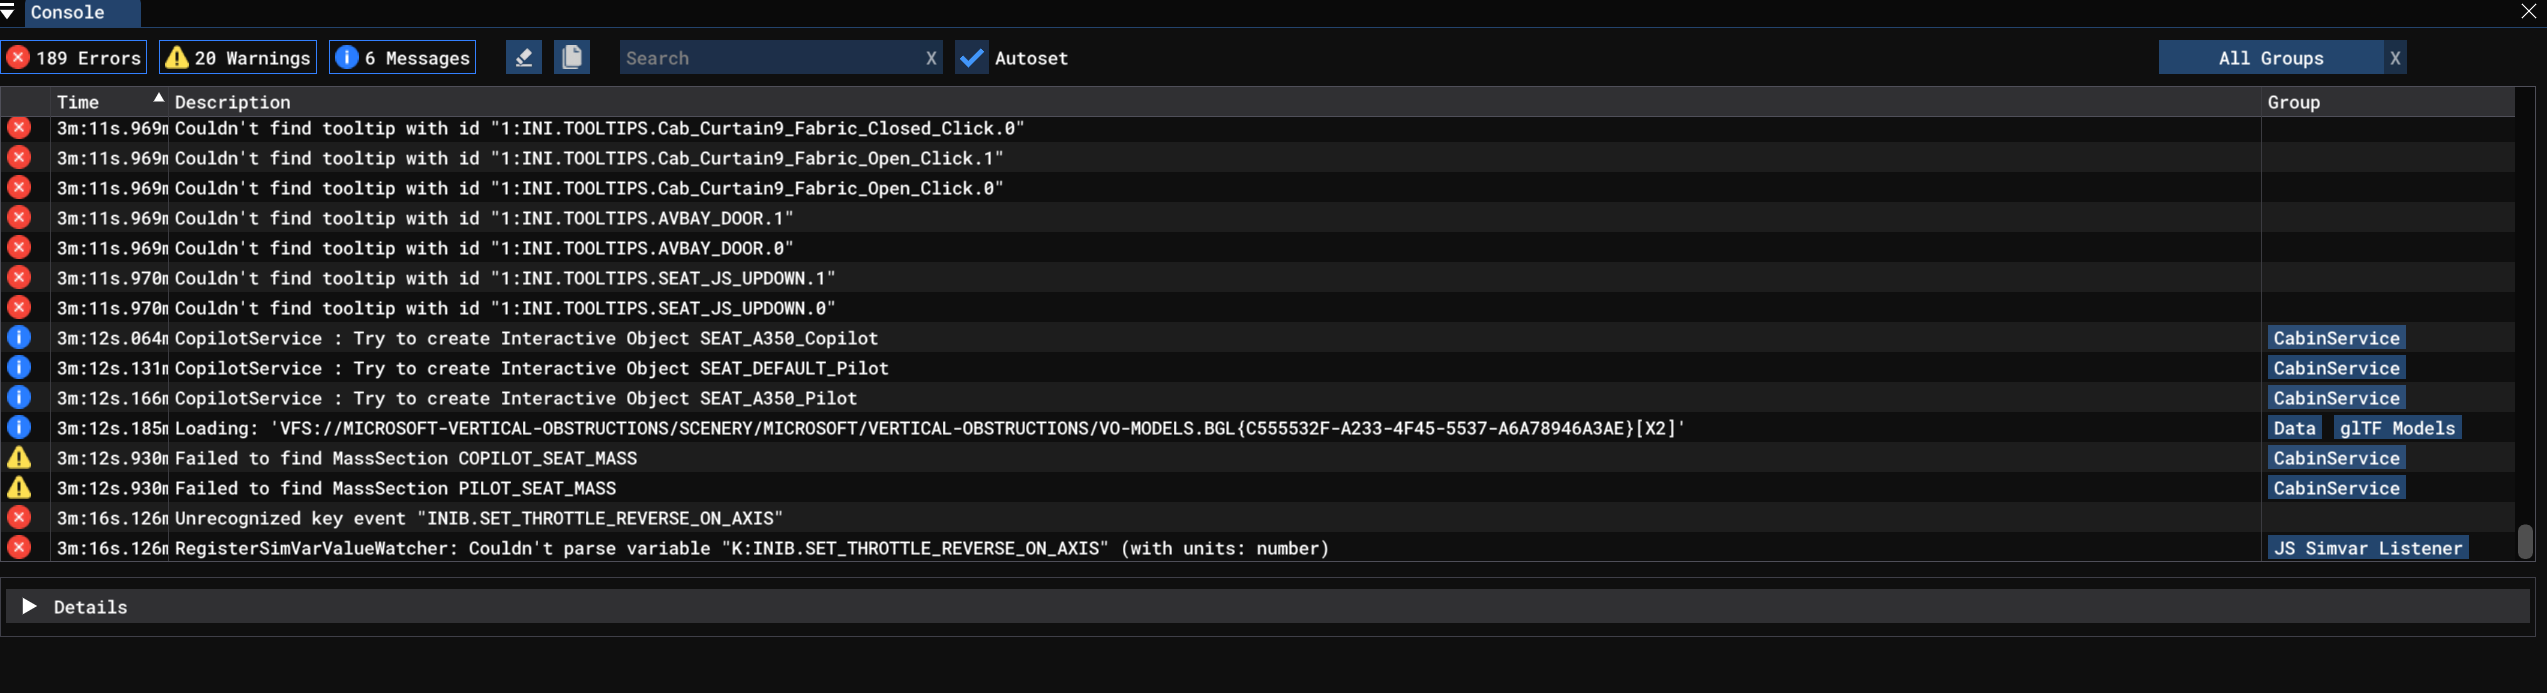Expand the Details section
The image size is (2547, 693).
click(x=30, y=607)
